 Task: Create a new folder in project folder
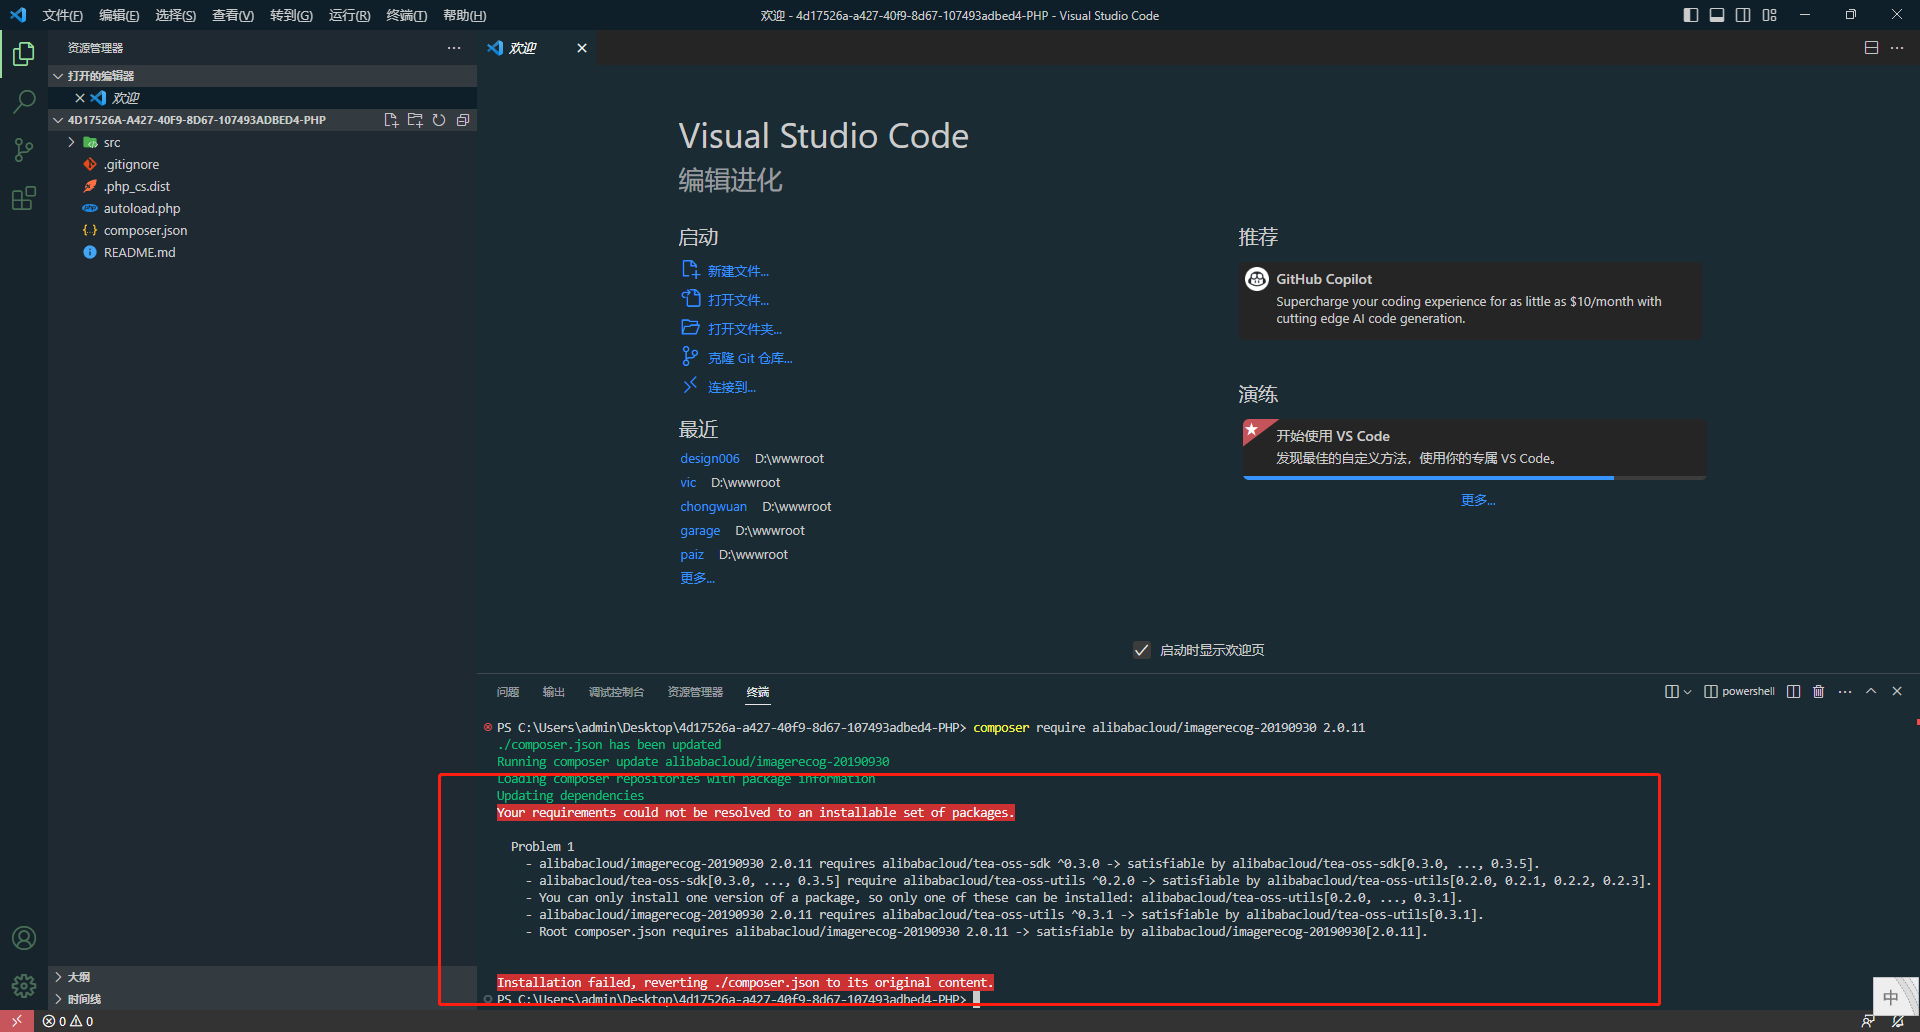[x=415, y=120]
